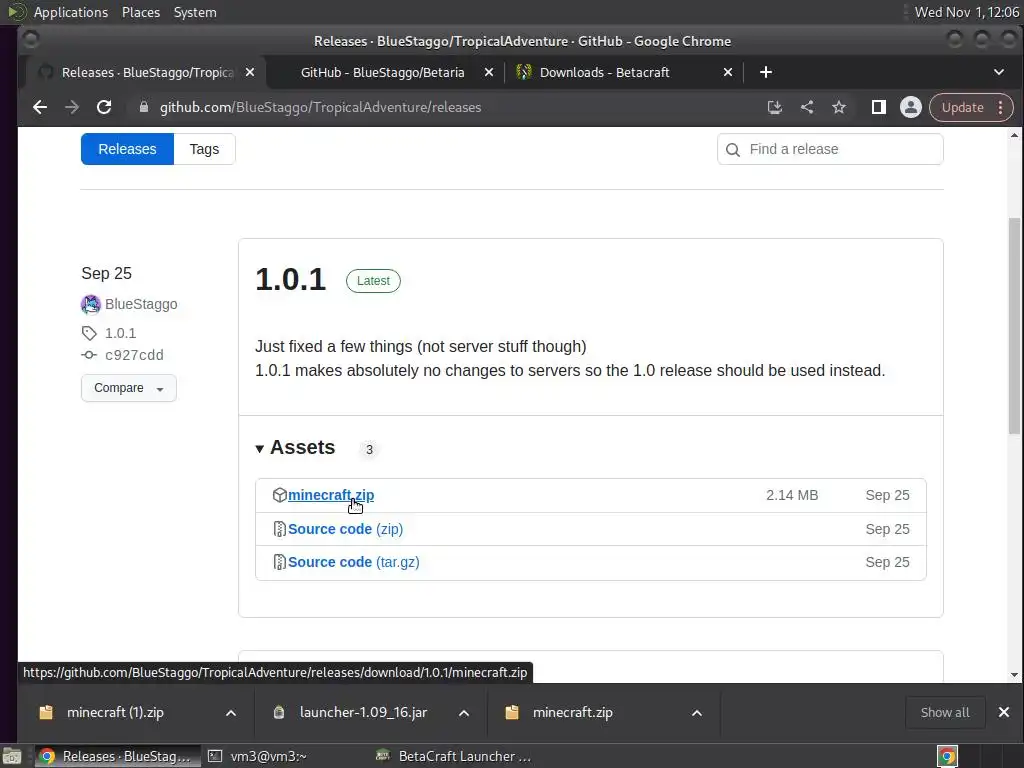Share this page via share icon
The image size is (1024, 768).
click(x=807, y=107)
